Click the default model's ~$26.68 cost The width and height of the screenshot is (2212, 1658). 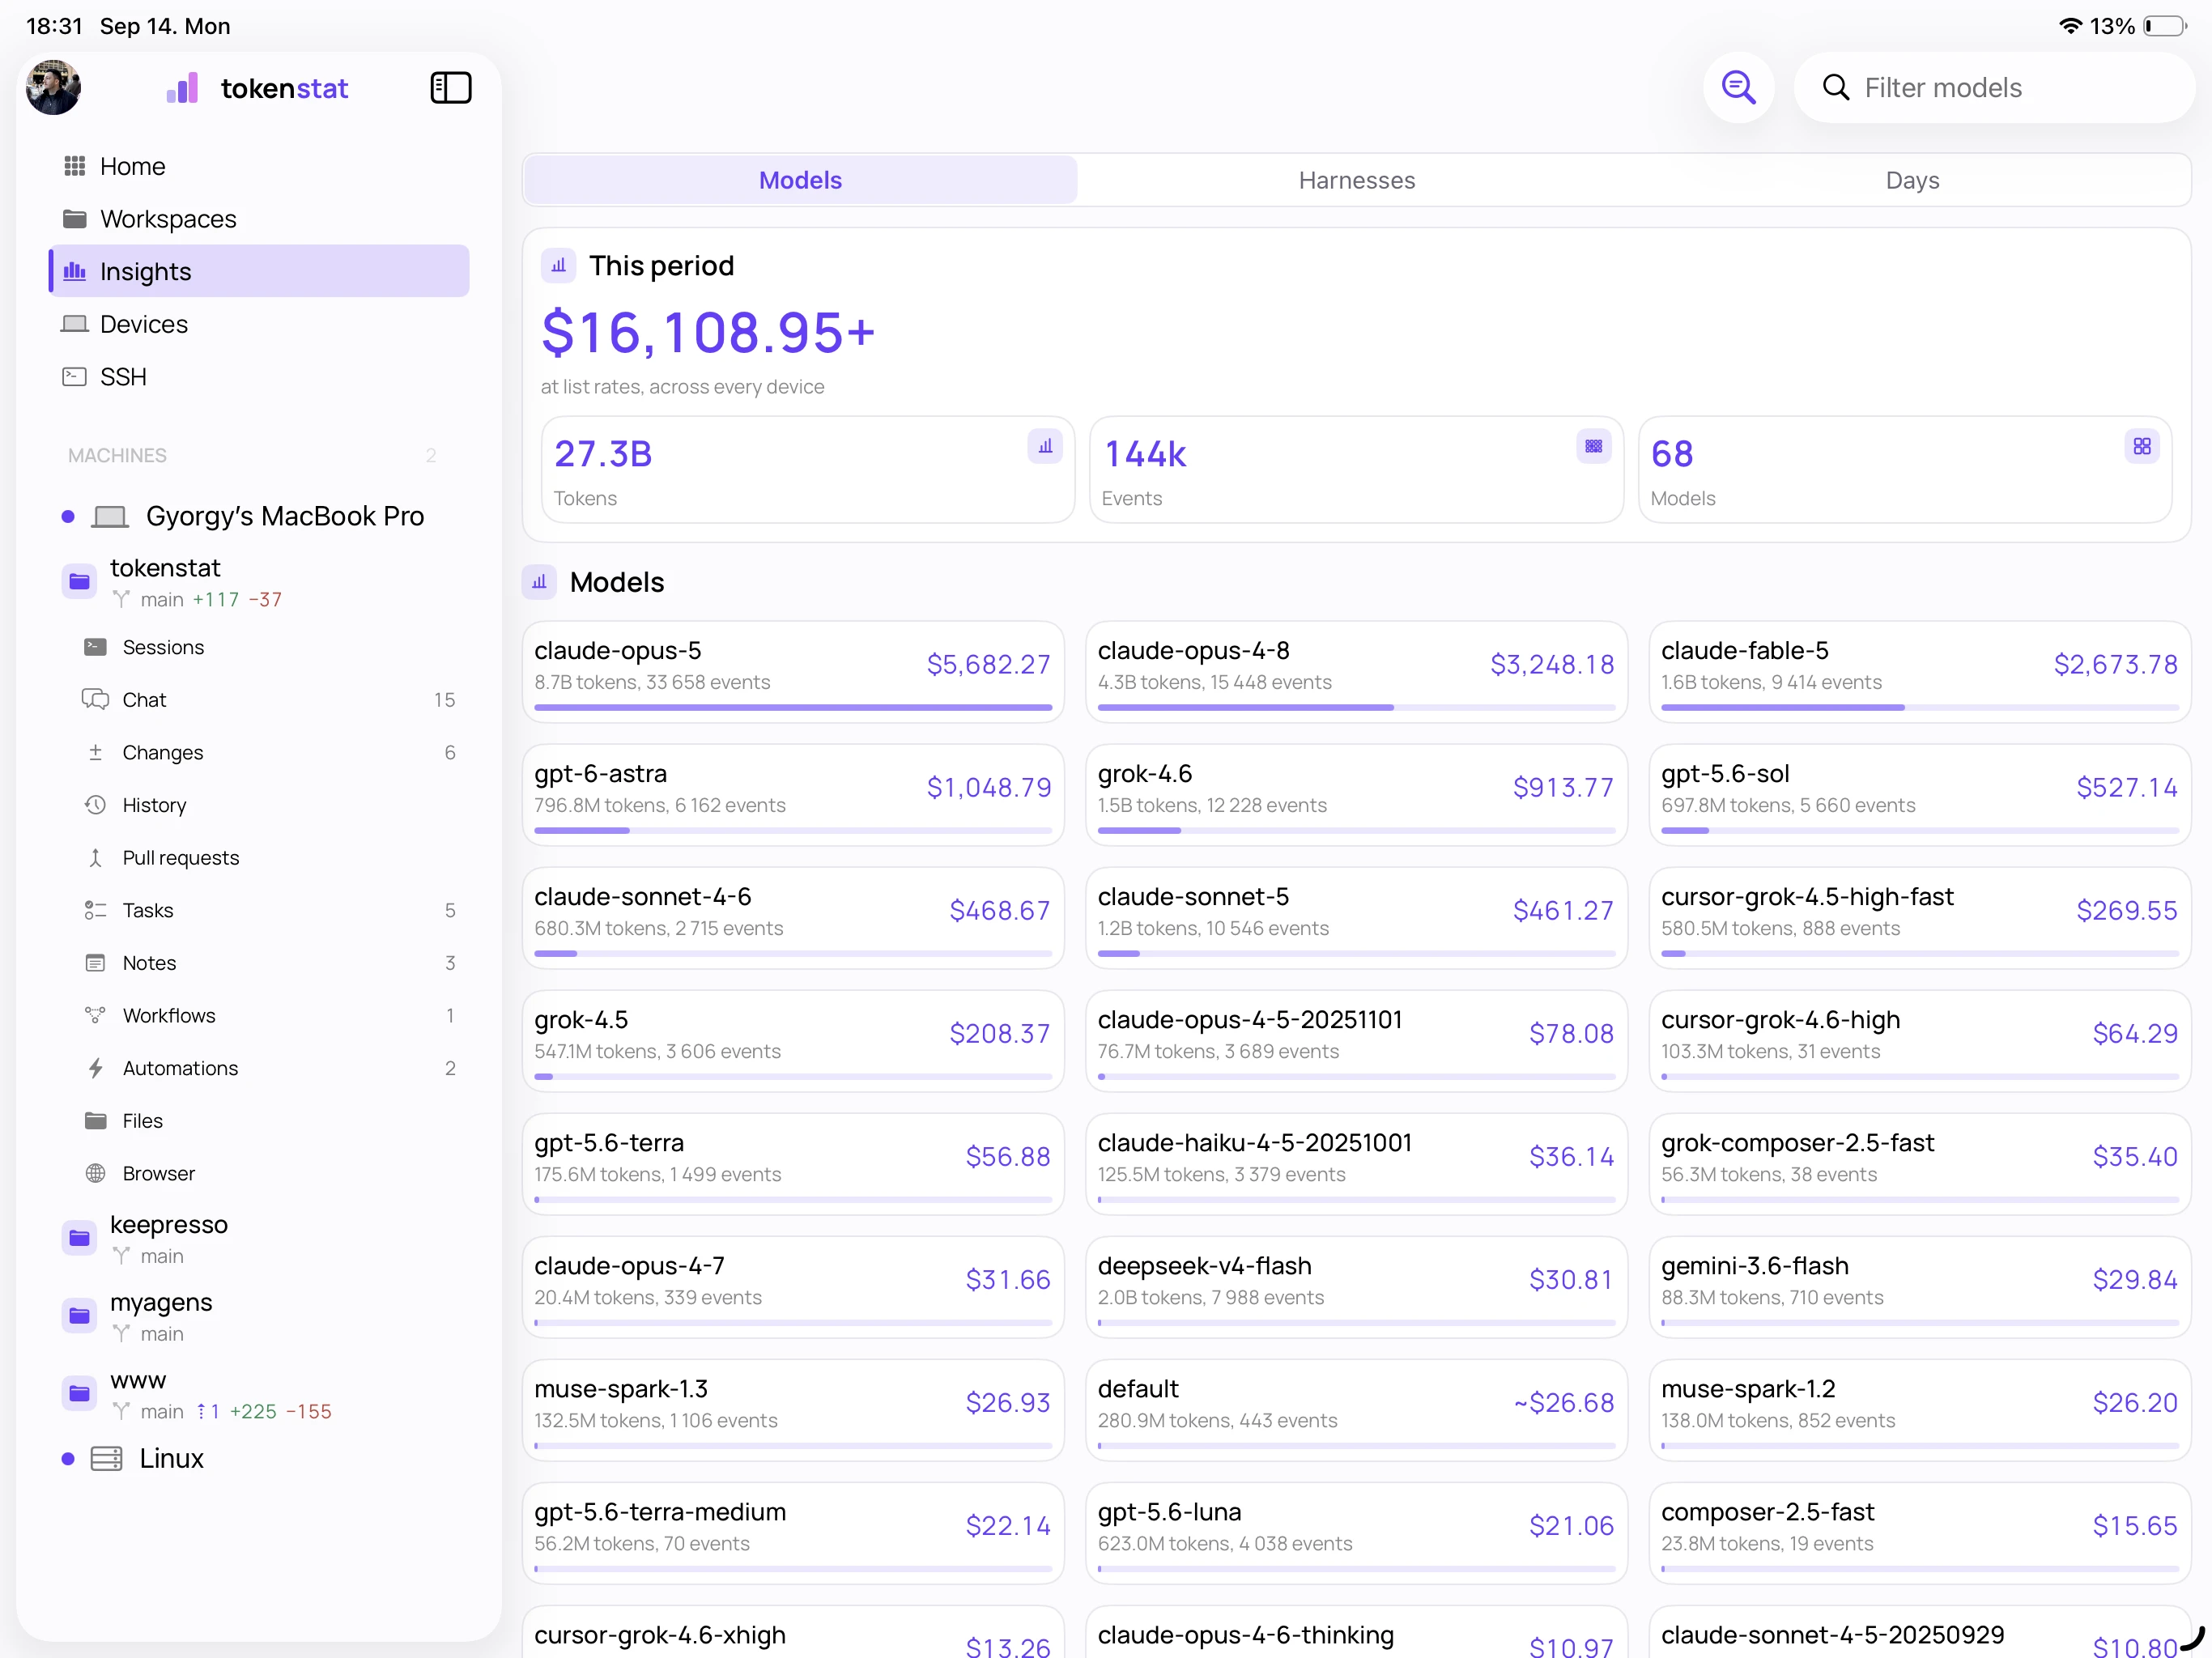tap(1563, 1403)
